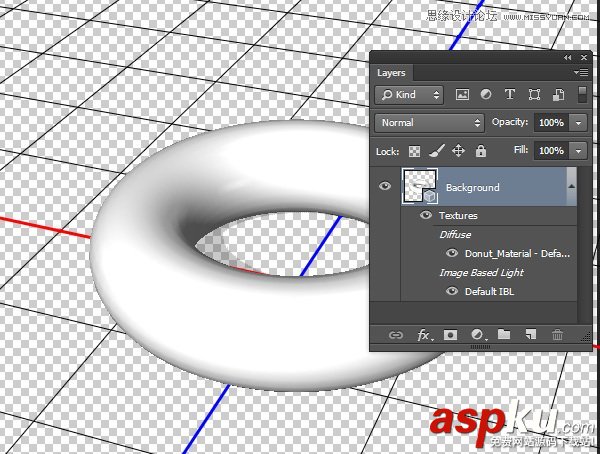The height and width of the screenshot is (454, 600).
Task: Click the add layer style fx button
Action: (x=423, y=335)
